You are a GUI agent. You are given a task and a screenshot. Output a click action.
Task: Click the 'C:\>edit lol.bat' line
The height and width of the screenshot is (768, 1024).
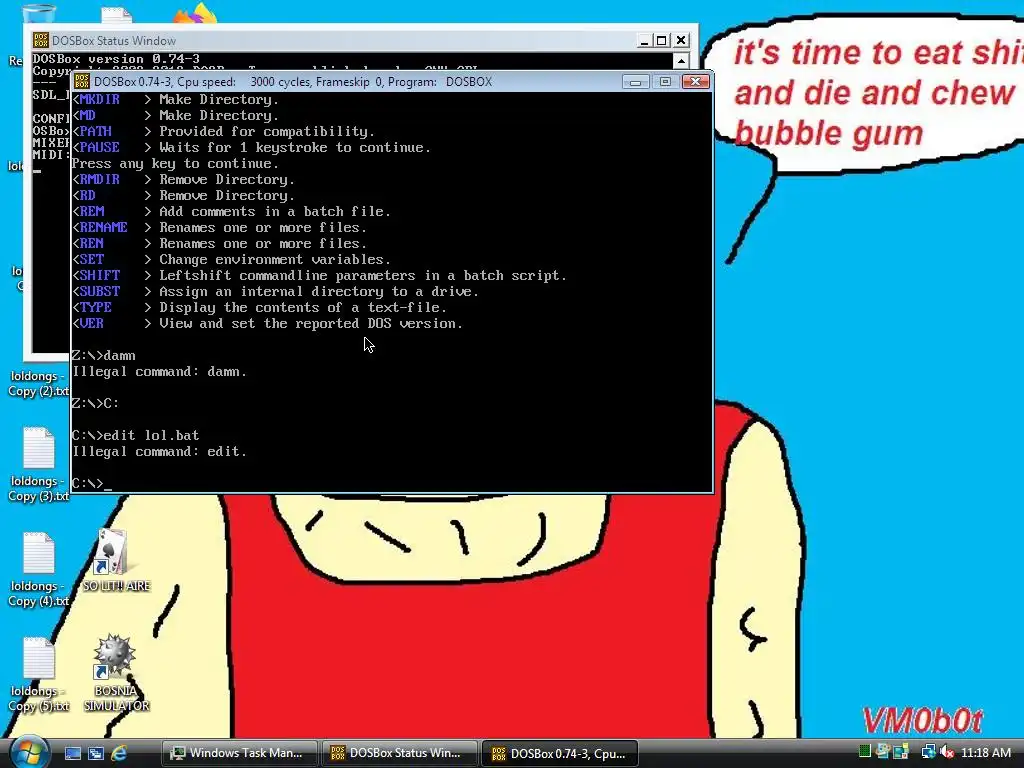point(135,436)
